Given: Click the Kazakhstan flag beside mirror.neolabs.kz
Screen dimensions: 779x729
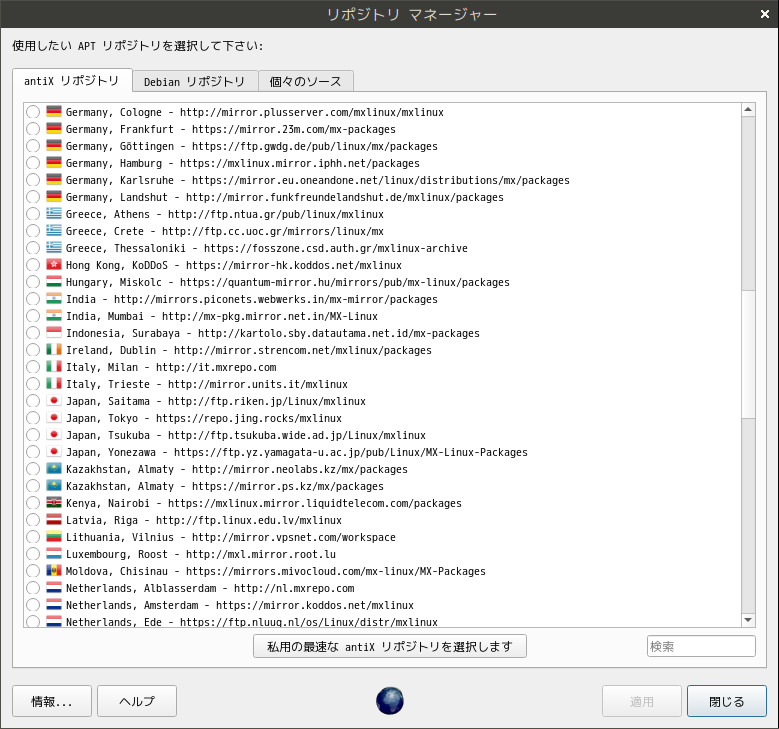Looking at the screenshot, I should [54, 469].
